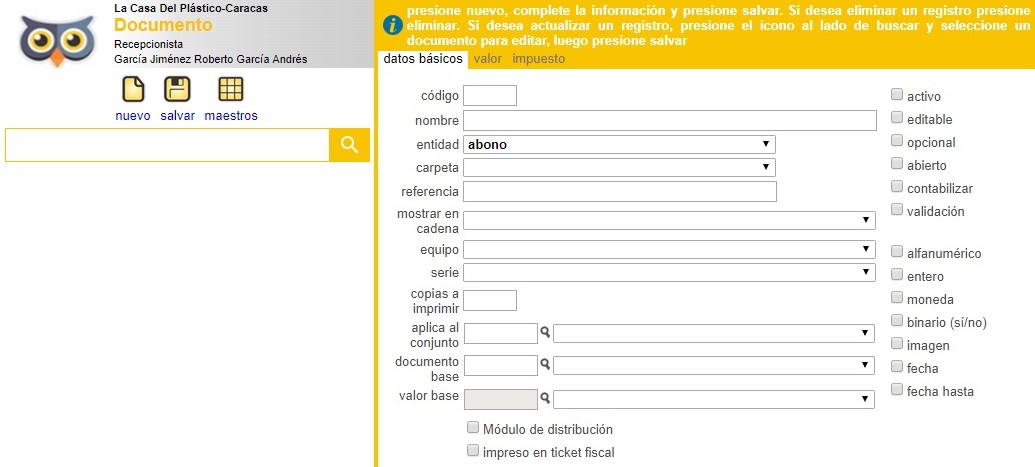Check the Módulo de distribución option
The image size is (1035, 467).
pyautogui.click(x=473, y=427)
